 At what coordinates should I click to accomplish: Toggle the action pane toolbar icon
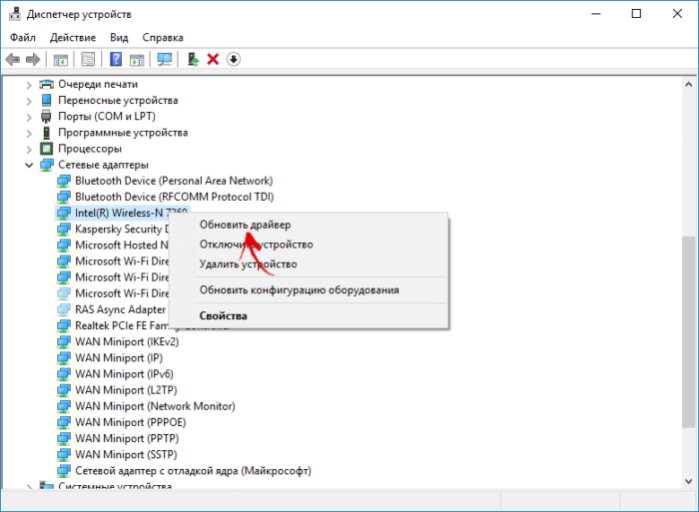coord(137,59)
